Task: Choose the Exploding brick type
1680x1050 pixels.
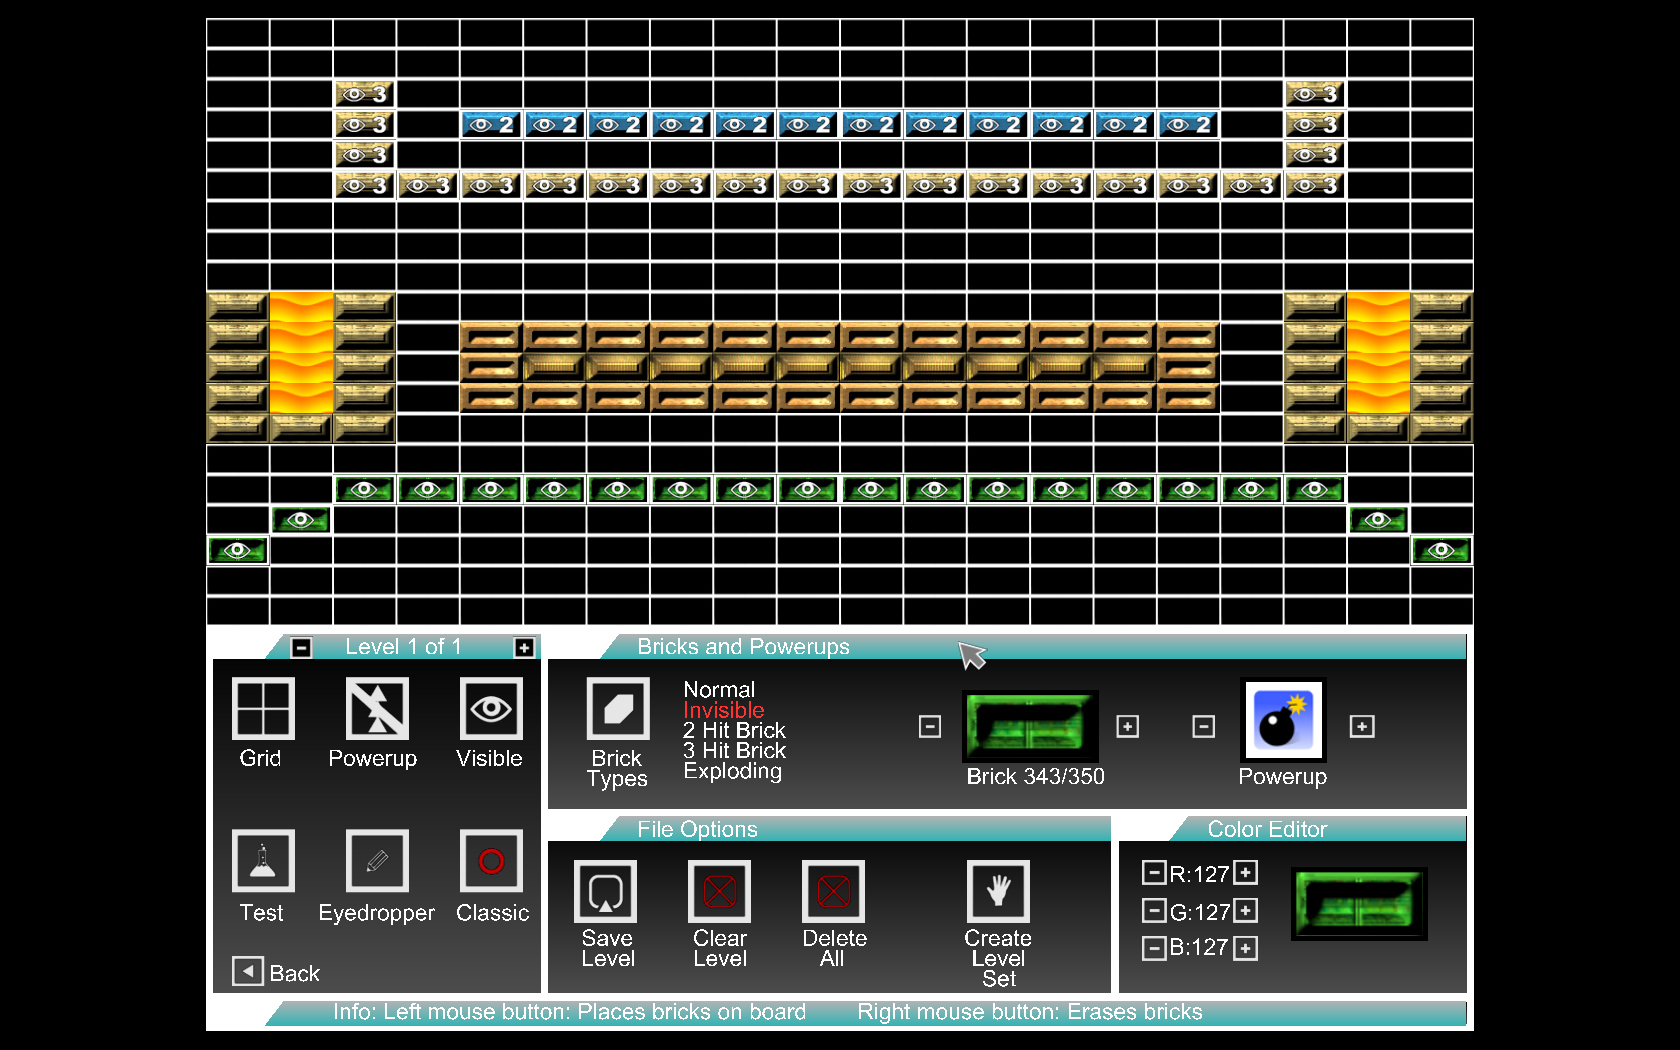Action: point(733,771)
